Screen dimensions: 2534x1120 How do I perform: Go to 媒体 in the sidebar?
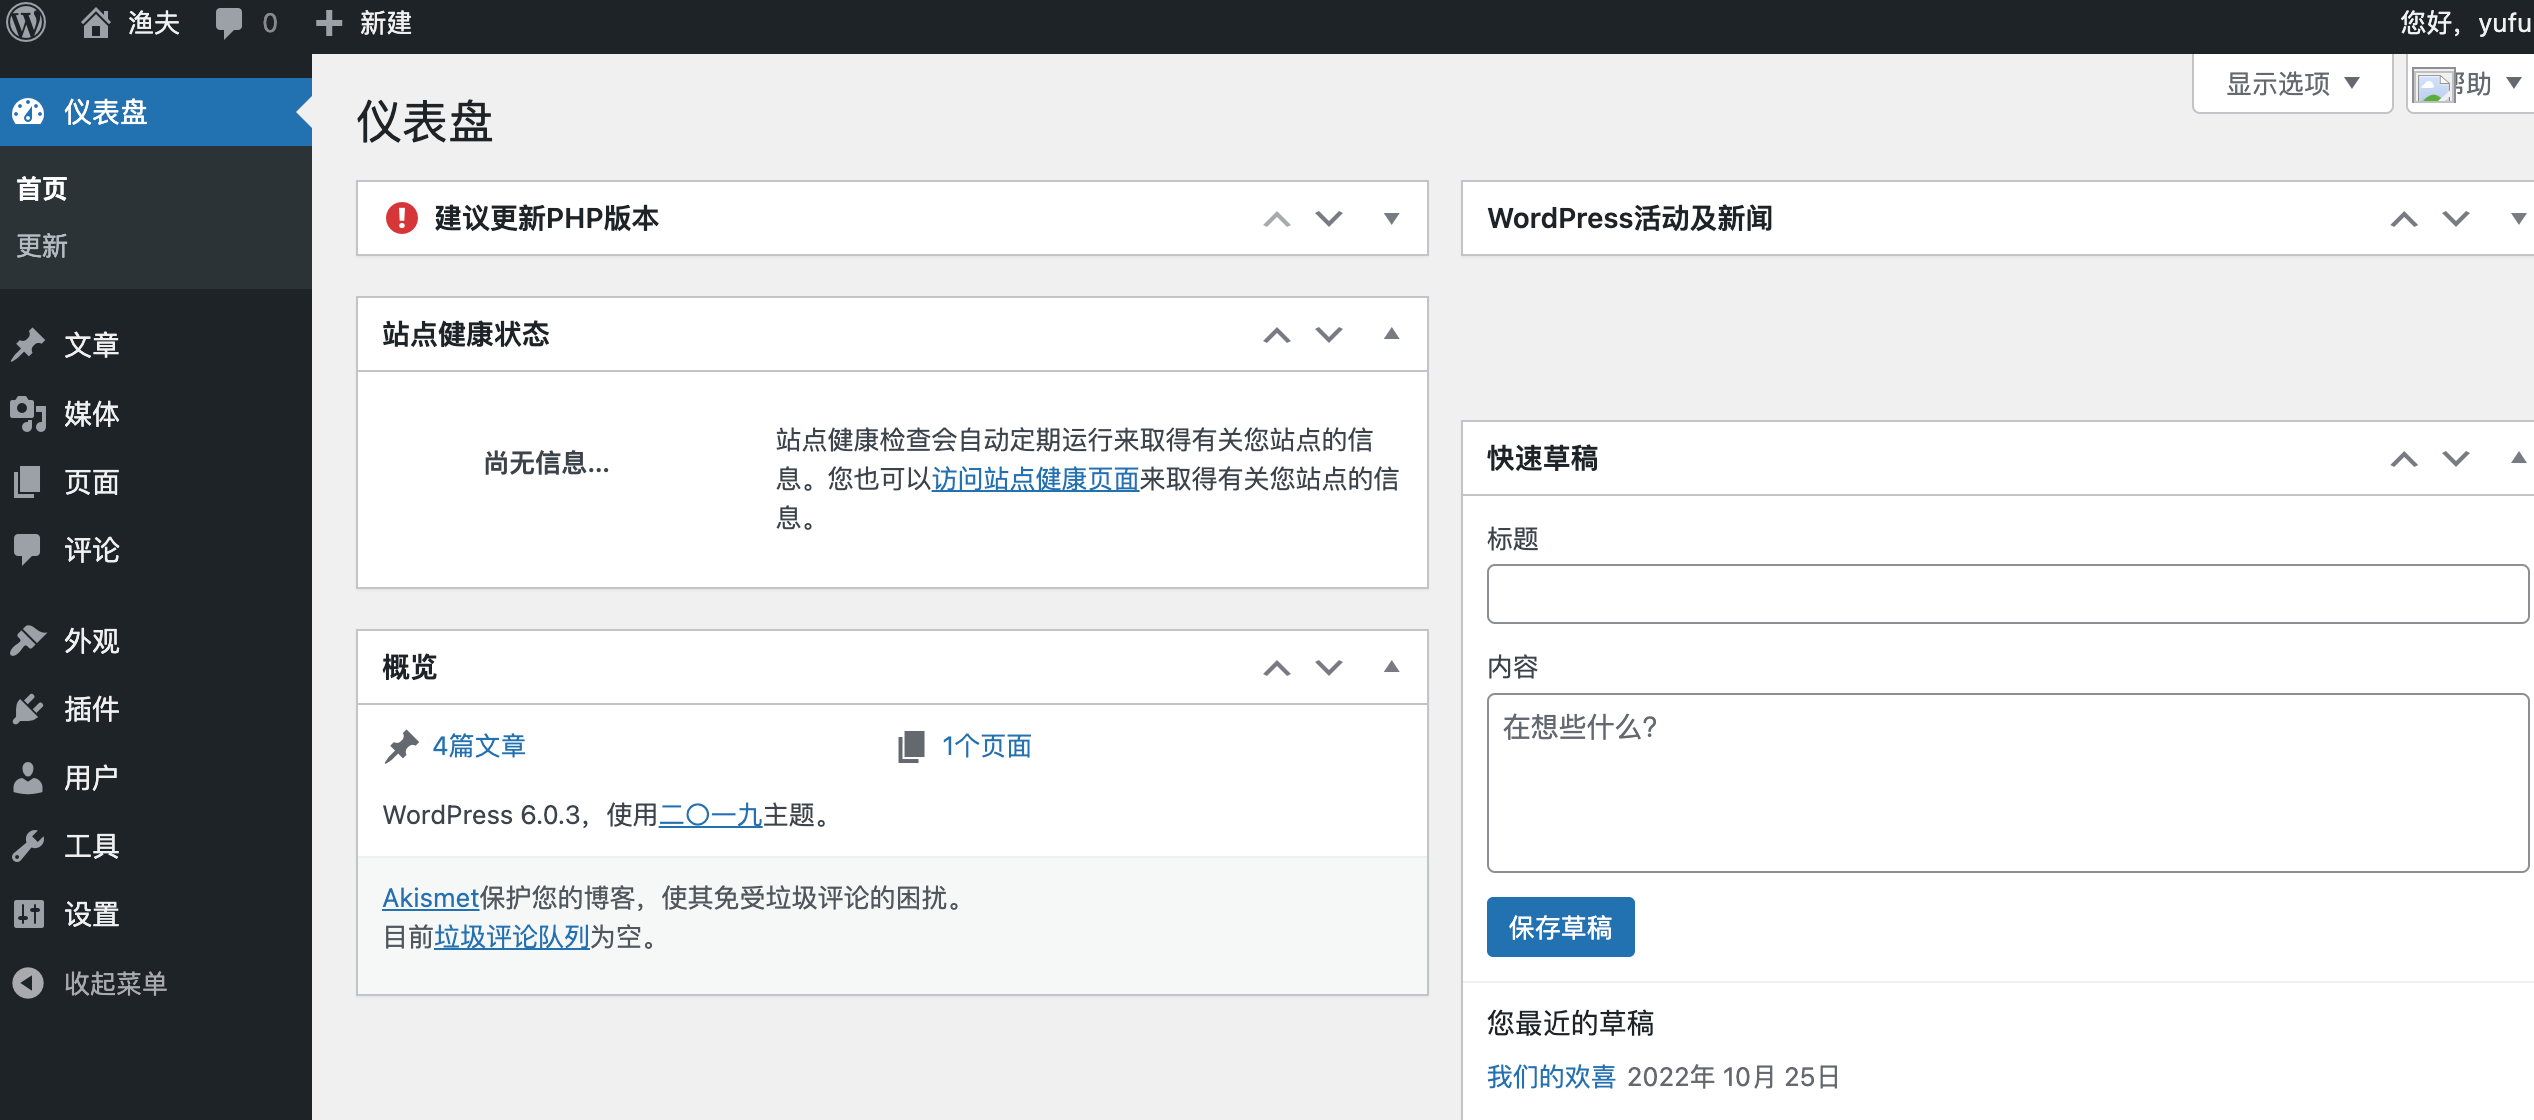(92, 413)
